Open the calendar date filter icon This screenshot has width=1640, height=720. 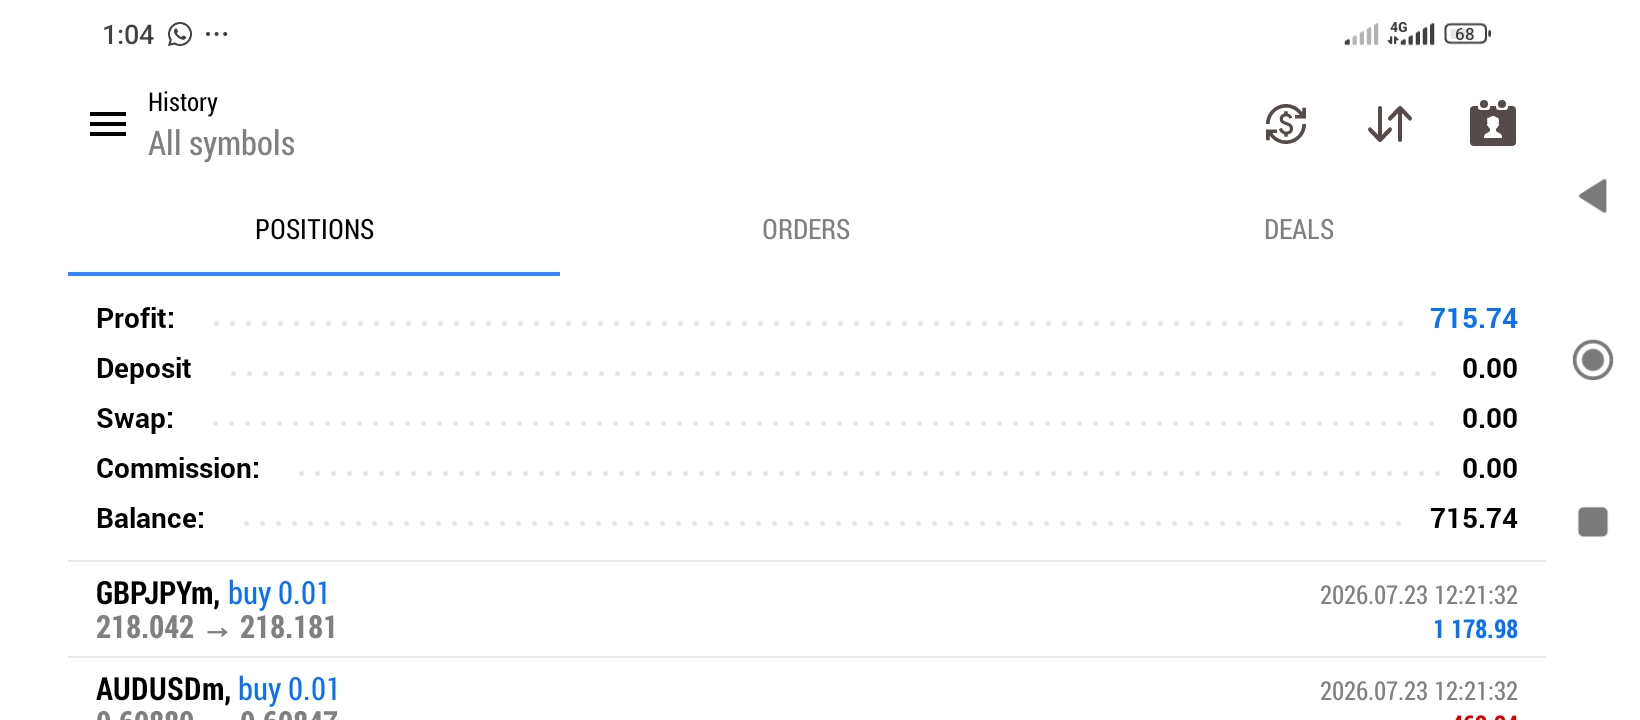pyautogui.click(x=1493, y=123)
